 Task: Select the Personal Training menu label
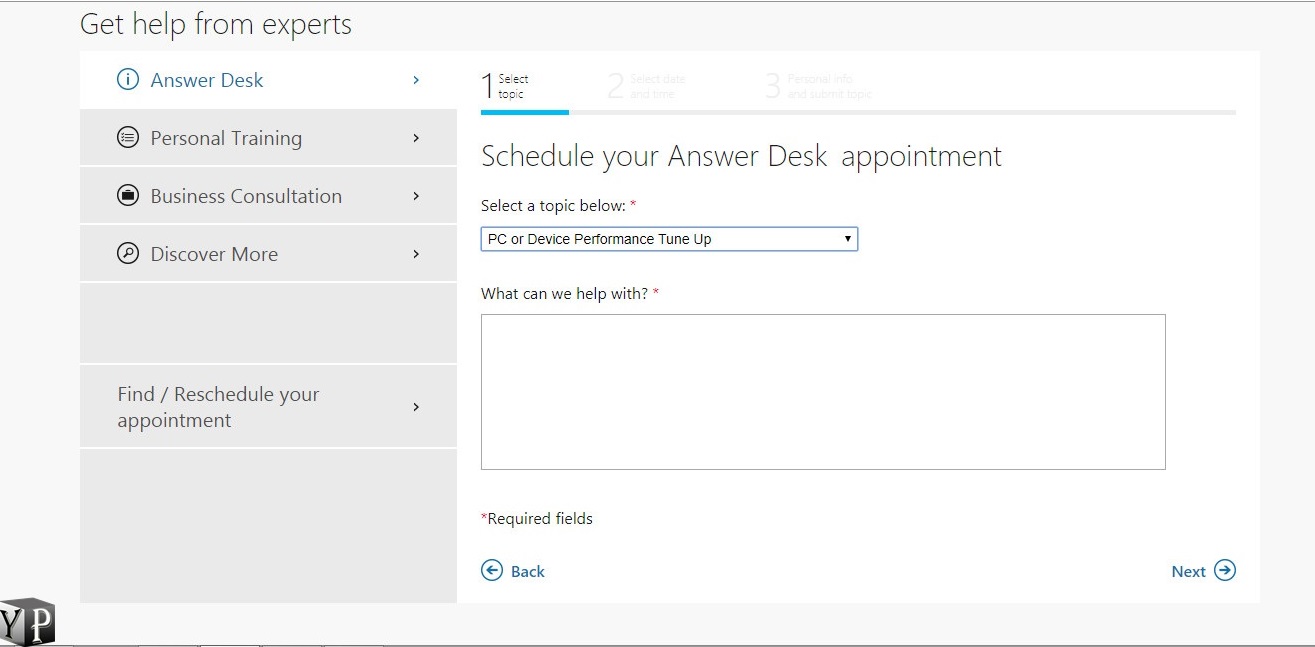(x=226, y=138)
